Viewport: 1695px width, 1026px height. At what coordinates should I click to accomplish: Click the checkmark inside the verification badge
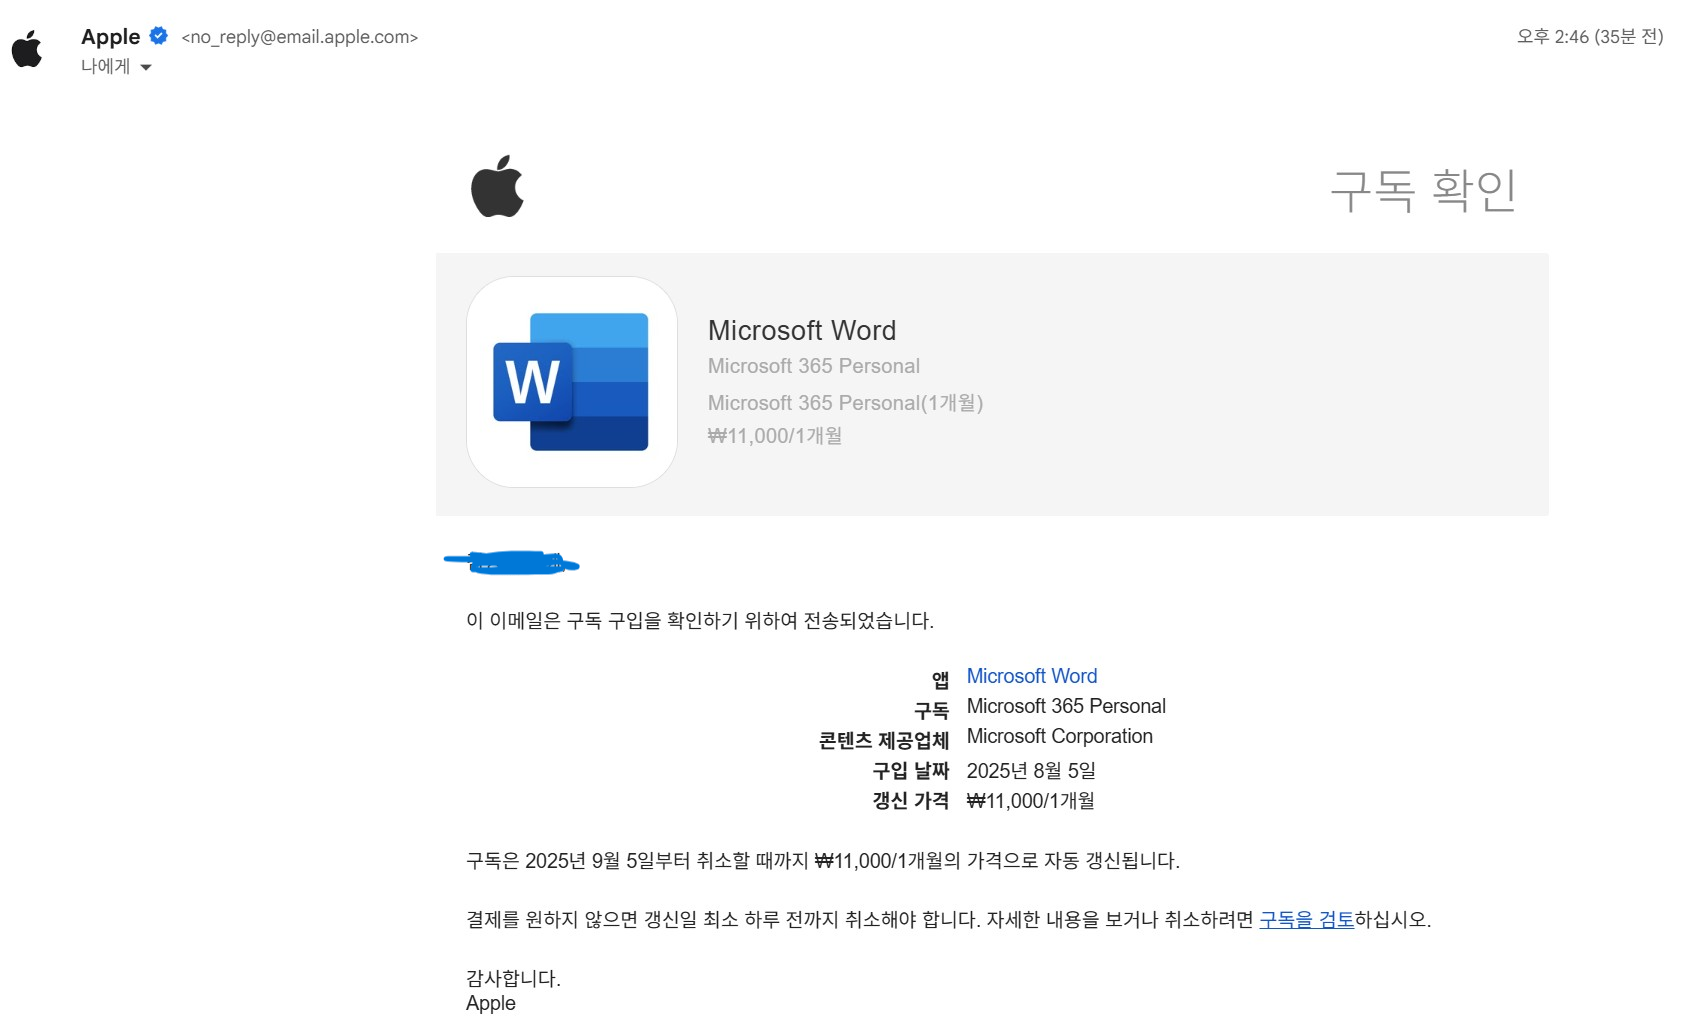(158, 35)
